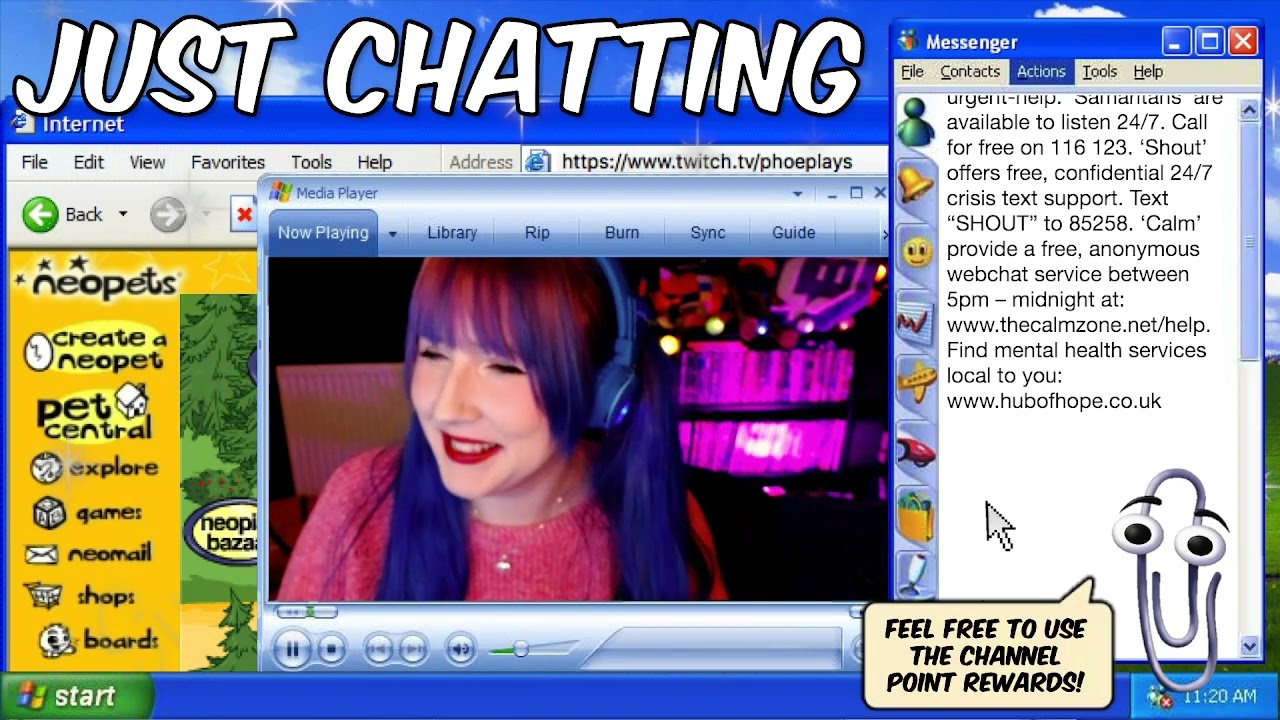Open the red car tab in Messenger sidebar
1280x720 pixels.
click(916, 450)
